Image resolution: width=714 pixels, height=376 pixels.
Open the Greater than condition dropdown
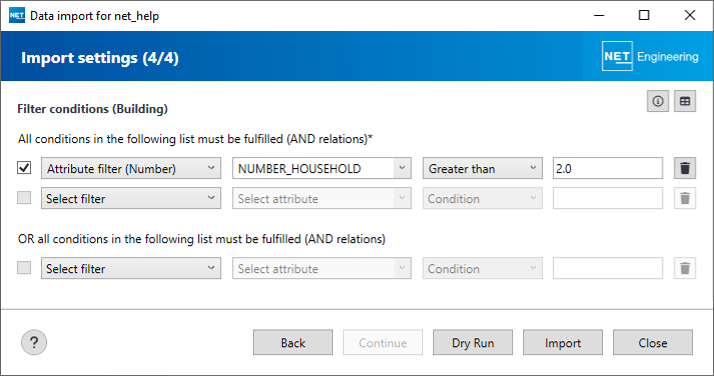(x=482, y=168)
